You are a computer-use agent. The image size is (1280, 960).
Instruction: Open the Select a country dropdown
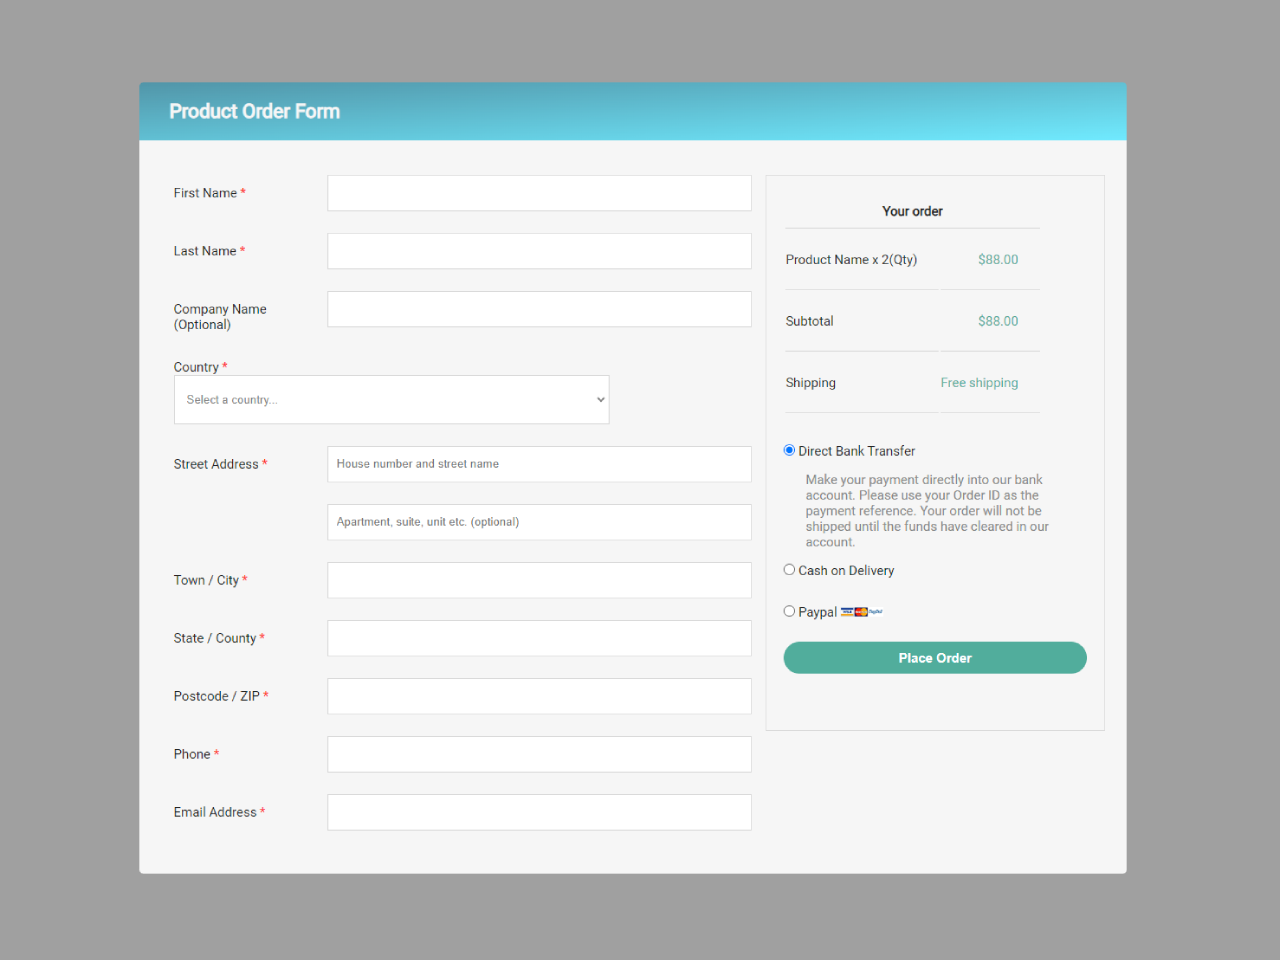pos(391,399)
